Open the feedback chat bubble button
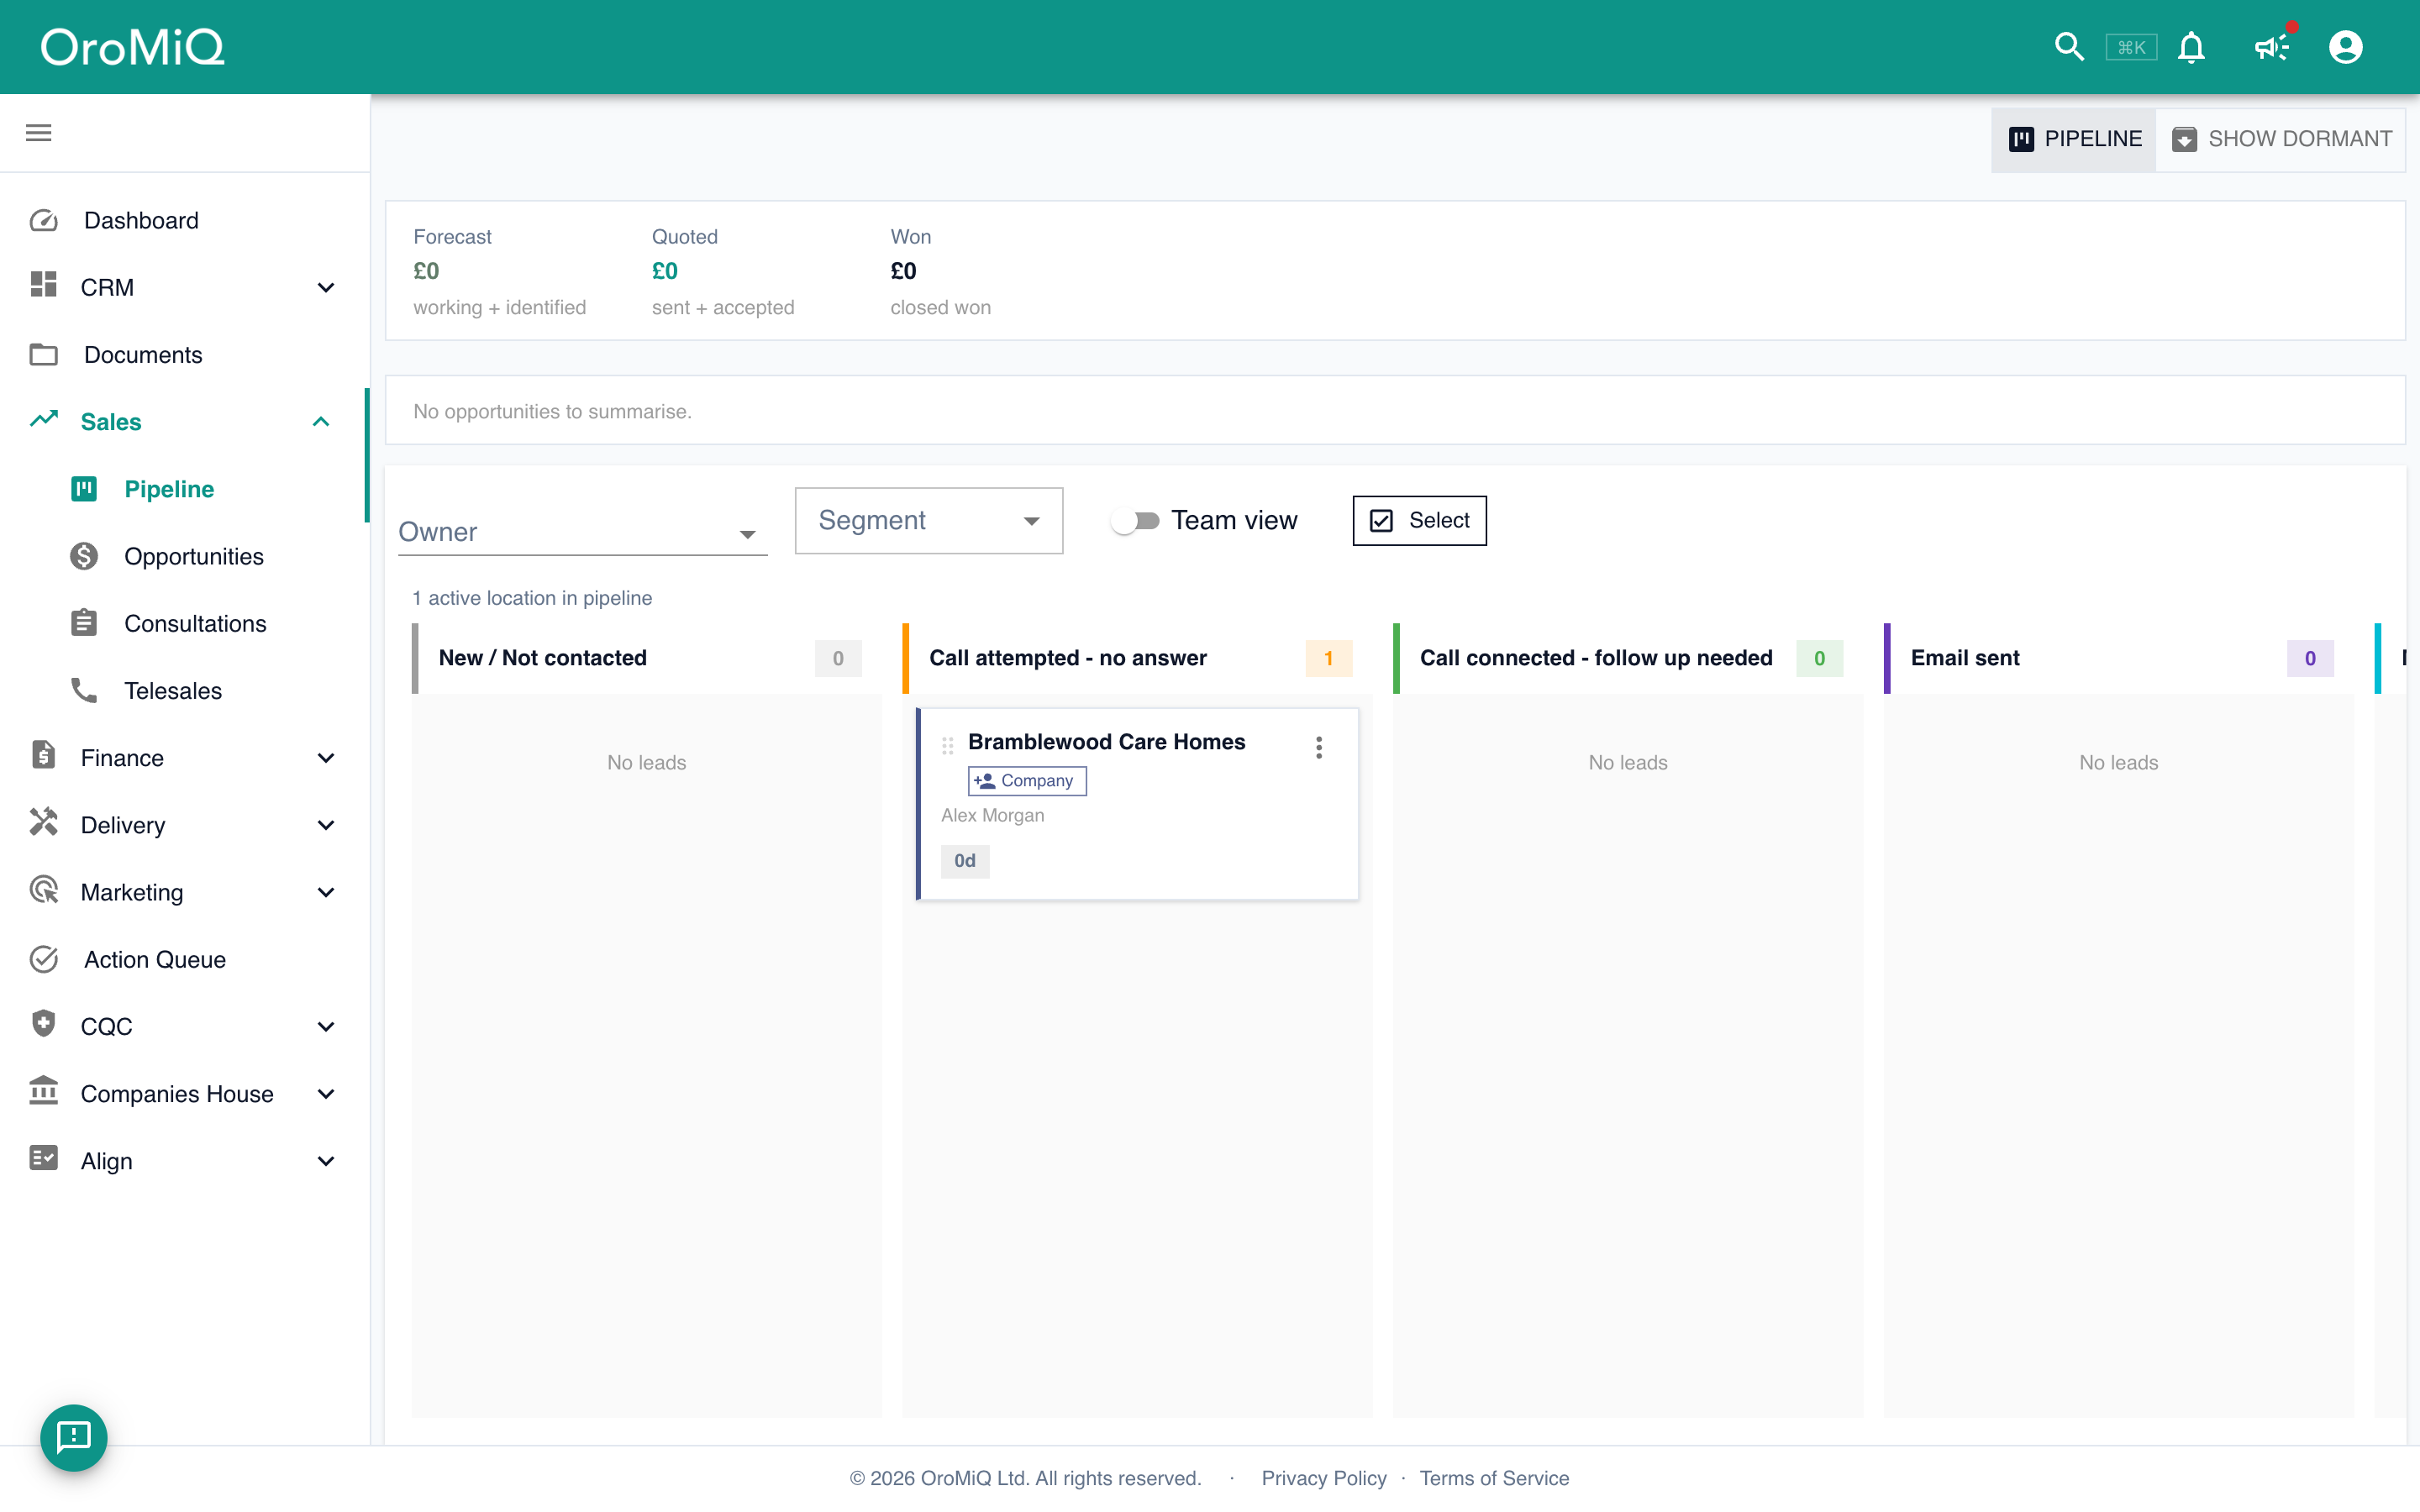 point(74,1437)
